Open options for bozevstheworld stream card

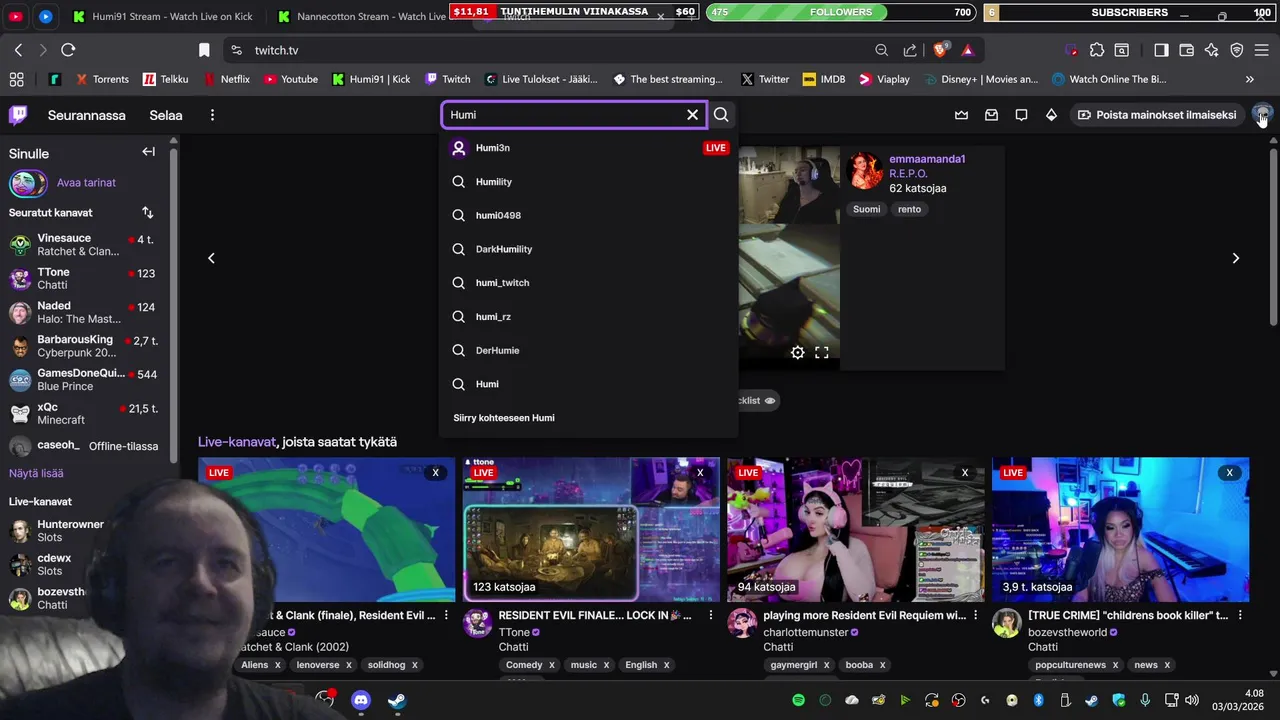point(1240,615)
